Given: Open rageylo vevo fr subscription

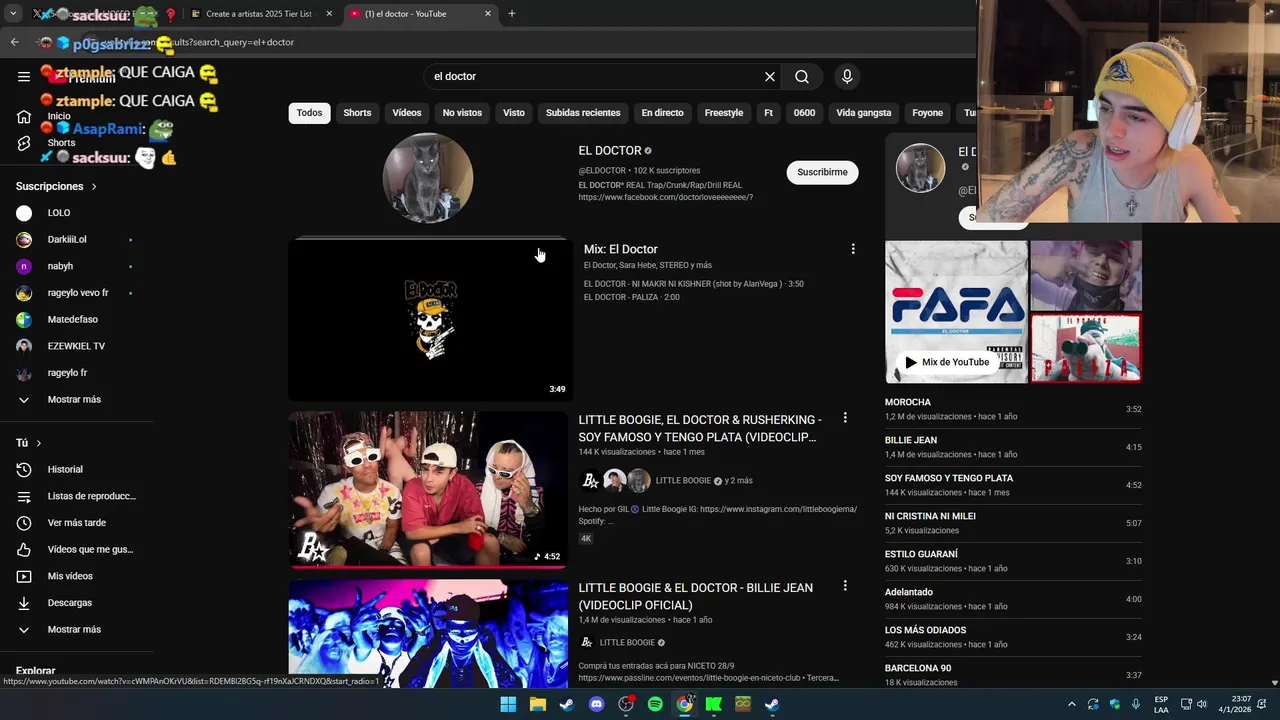Looking at the screenshot, I should pos(77,293).
